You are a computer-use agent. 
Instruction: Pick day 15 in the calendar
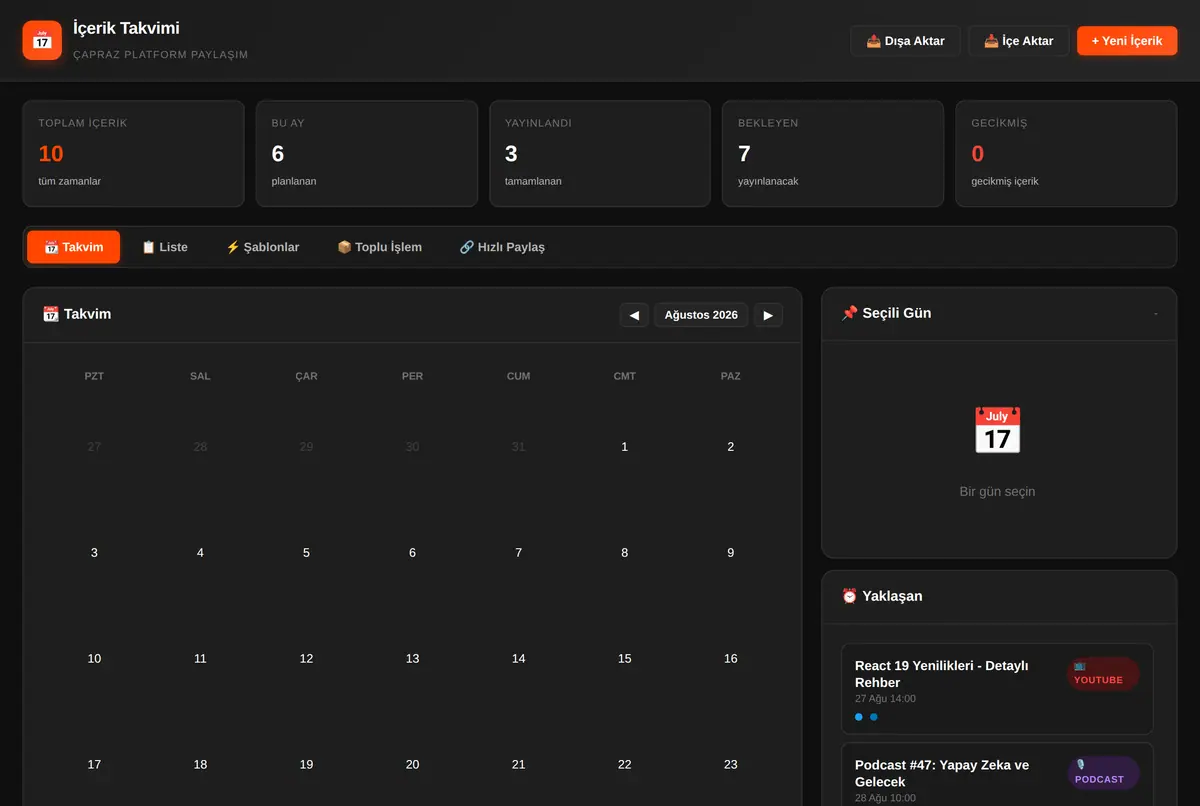[x=625, y=659]
